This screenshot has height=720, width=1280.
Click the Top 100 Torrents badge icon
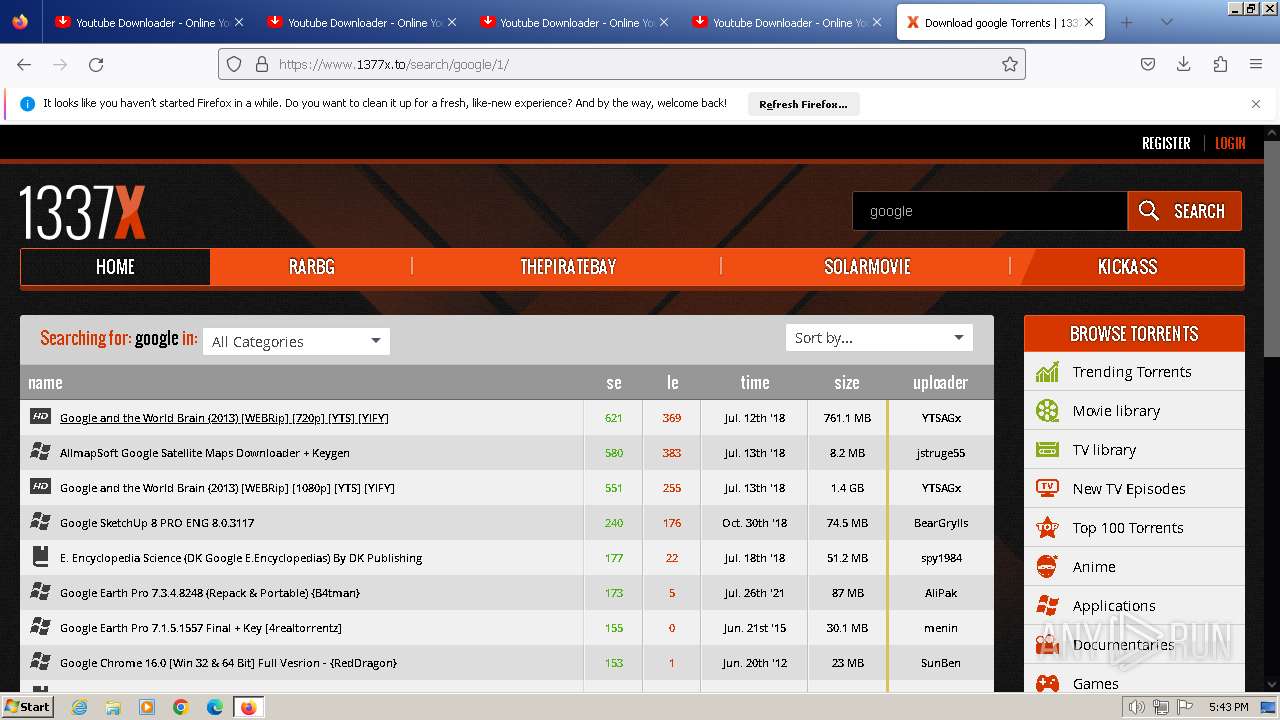coord(1047,527)
